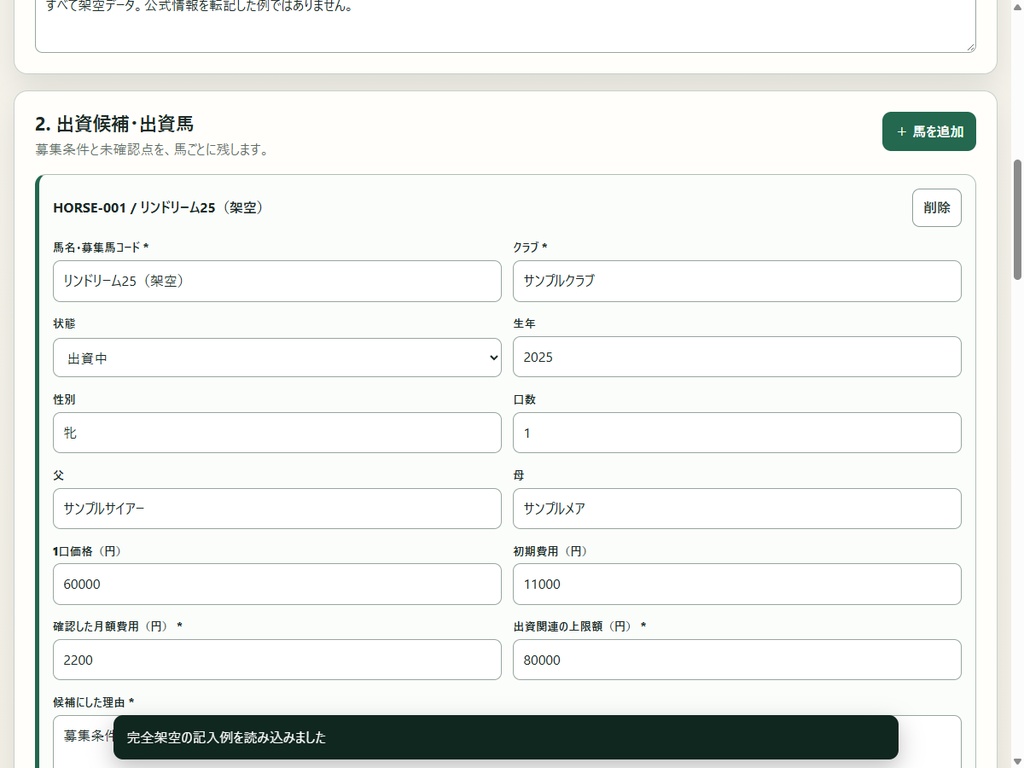Edit the 口数 field showing 1
Image resolution: width=1024 pixels, height=768 pixels.
pos(737,432)
